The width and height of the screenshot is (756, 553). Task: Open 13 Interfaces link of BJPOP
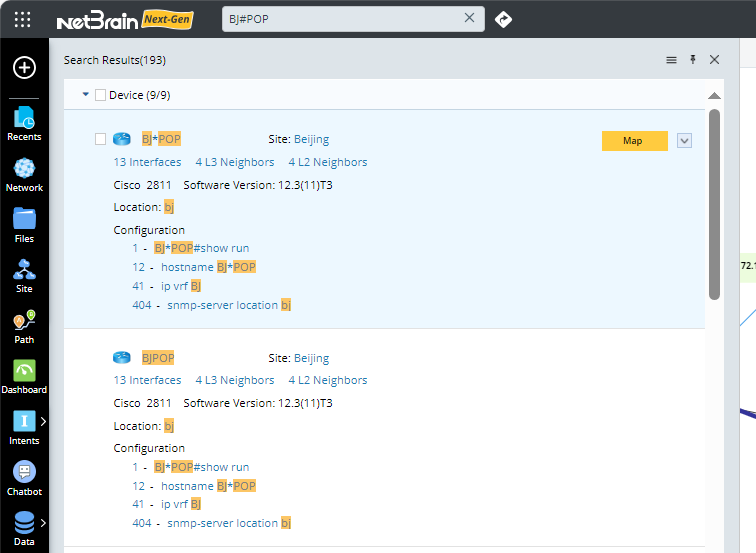tap(148, 380)
